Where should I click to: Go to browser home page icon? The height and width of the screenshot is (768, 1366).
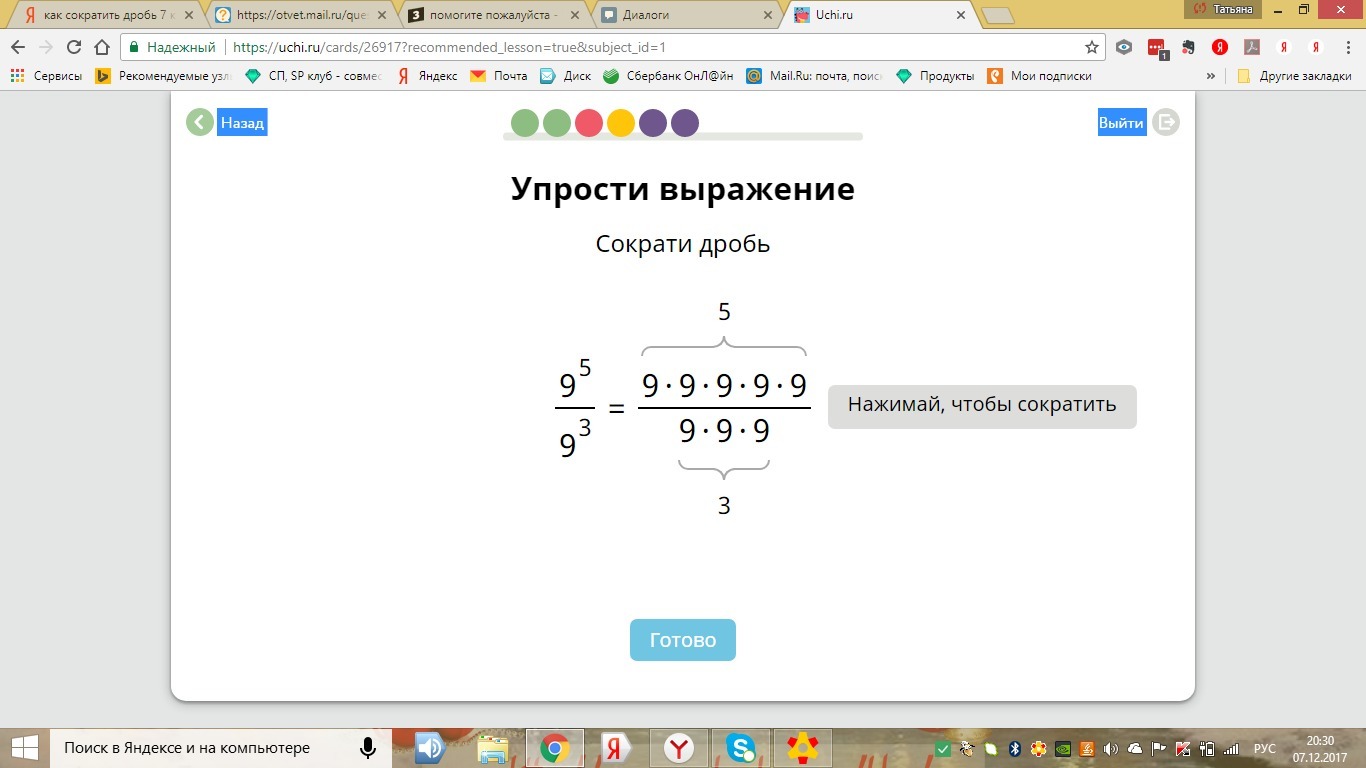[101, 47]
